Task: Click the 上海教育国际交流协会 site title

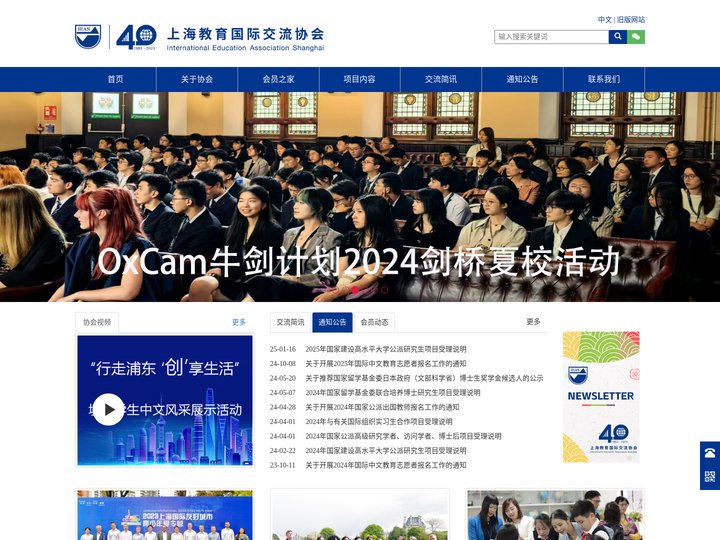Action: (246, 34)
